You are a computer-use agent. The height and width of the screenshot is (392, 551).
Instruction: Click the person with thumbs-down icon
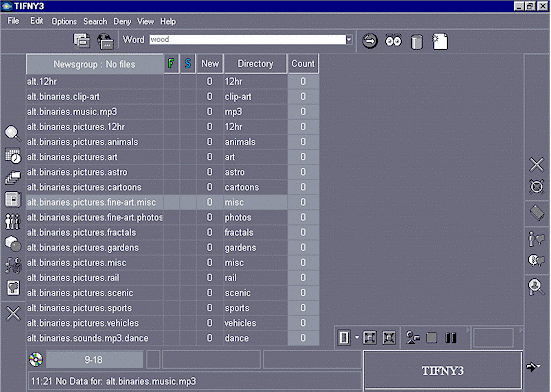pyautogui.click(x=536, y=239)
